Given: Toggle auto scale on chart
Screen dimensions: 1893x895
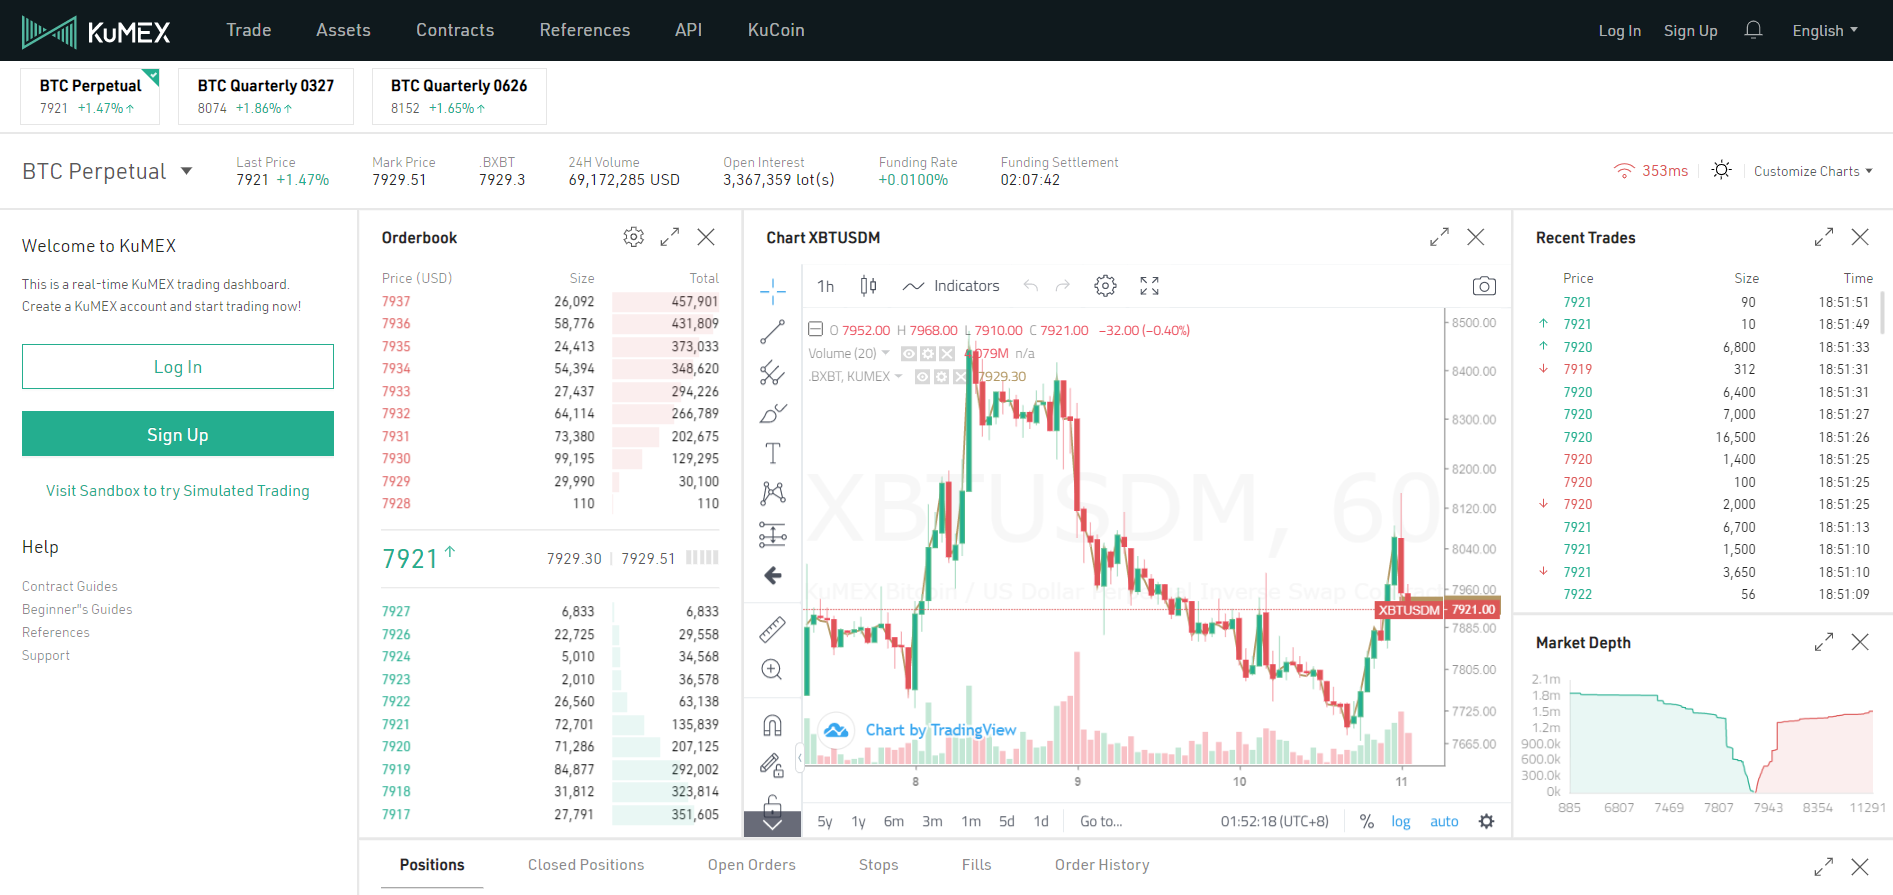Looking at the screenshot, I should coord(1444,821).
